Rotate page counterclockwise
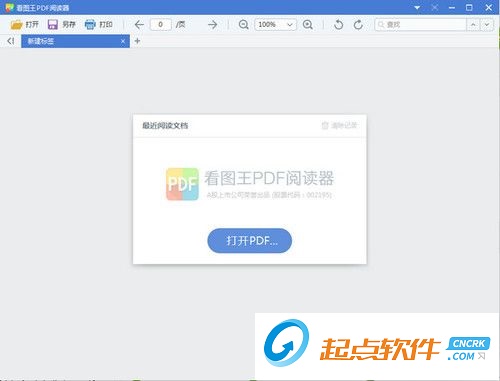500x381 pixels. [x=338, y=24]
